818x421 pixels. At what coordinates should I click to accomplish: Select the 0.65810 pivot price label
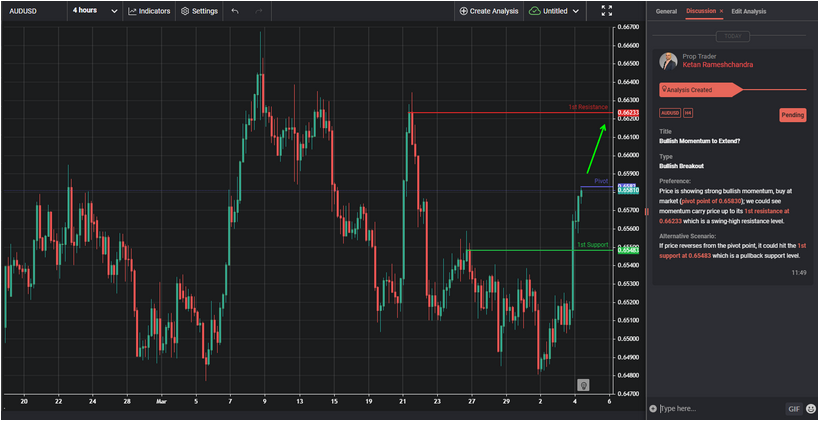[x=627, y=191]
